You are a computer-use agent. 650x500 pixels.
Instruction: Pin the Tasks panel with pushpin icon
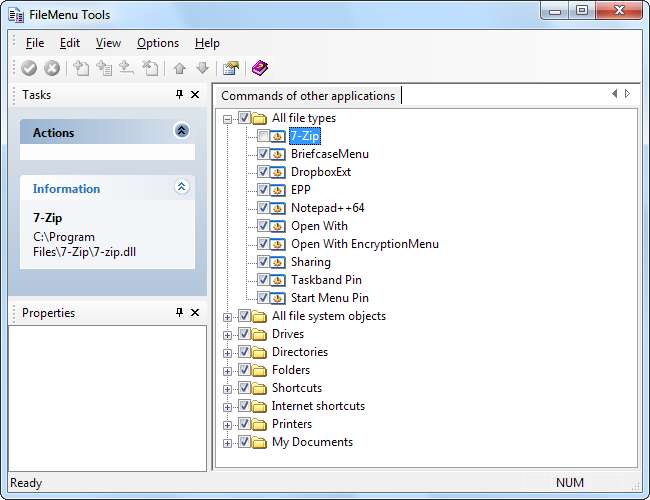[179, 95]
